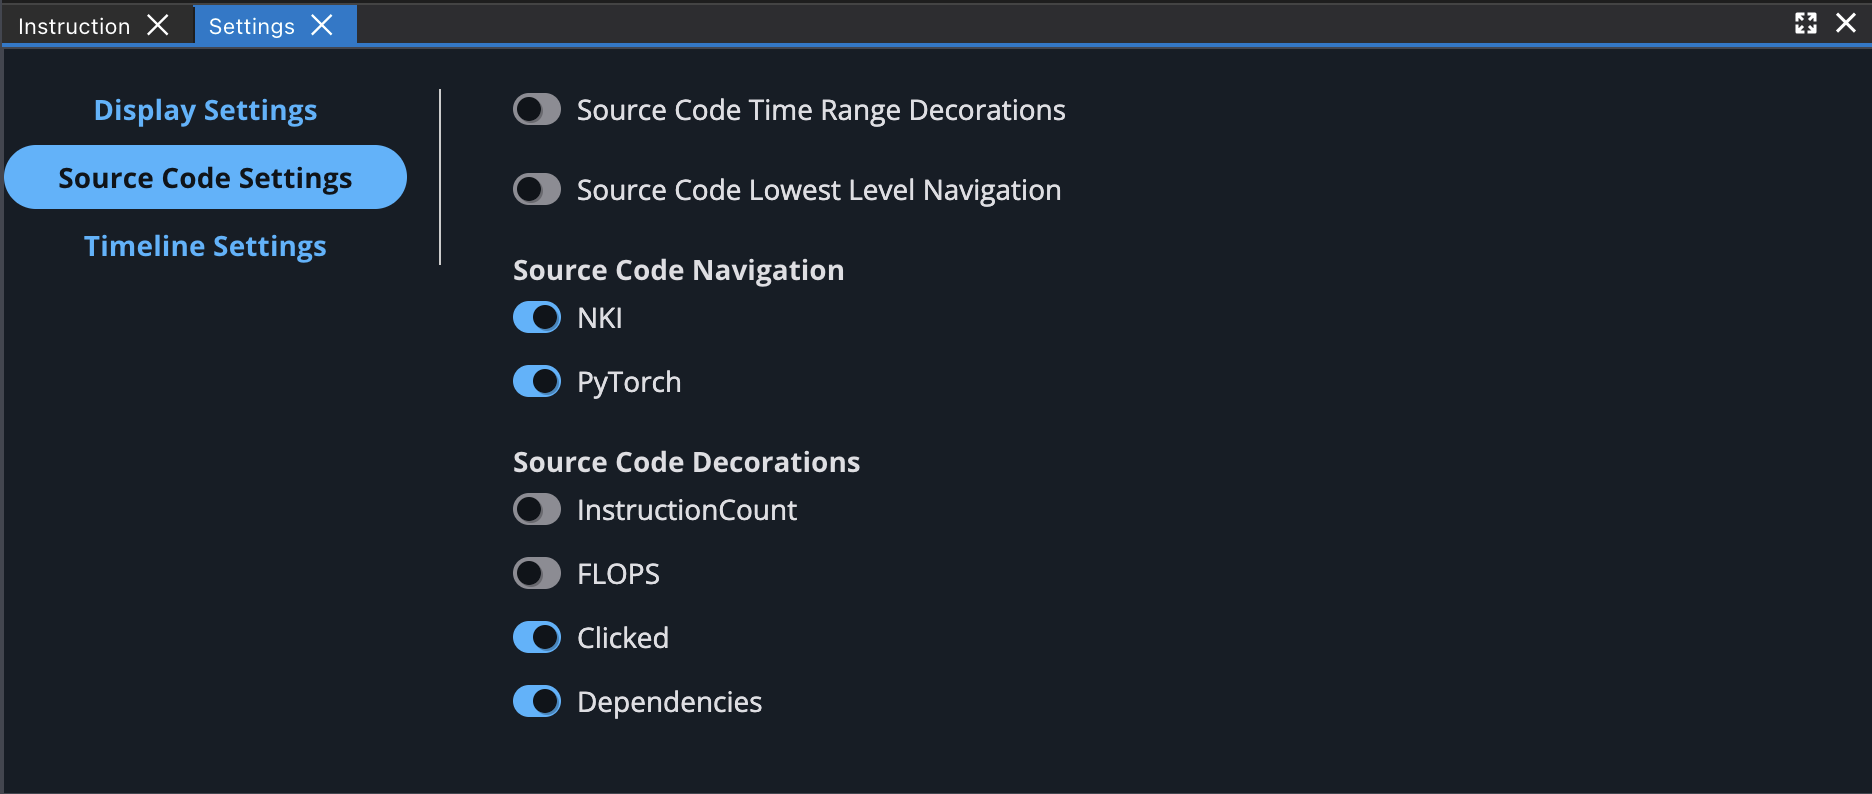Close the Settings tab with its X
Screen dimensions: 1872x794
322,25
